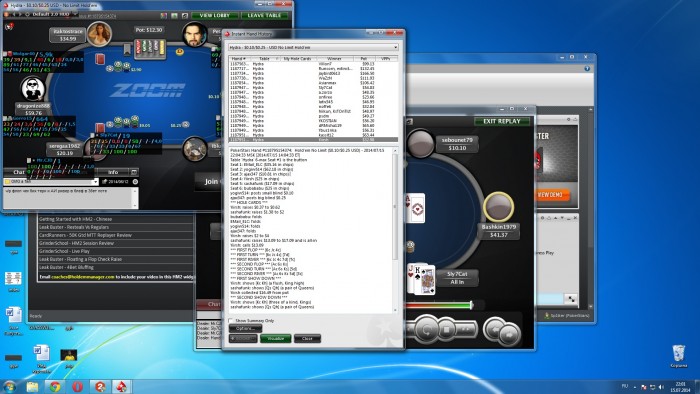
Task: Click itaknostrace player avatar at the table
Action: (99, 34)
